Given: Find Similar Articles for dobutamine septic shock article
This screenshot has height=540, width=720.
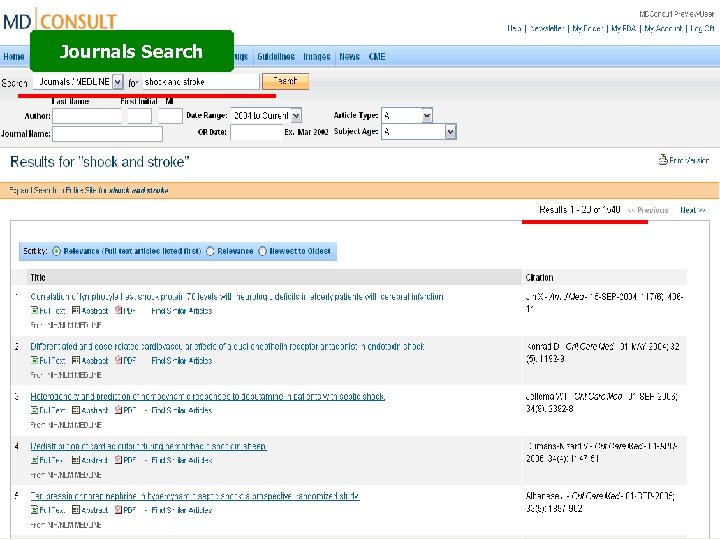Looking at the screenshot, I should [x=182, y=411].
